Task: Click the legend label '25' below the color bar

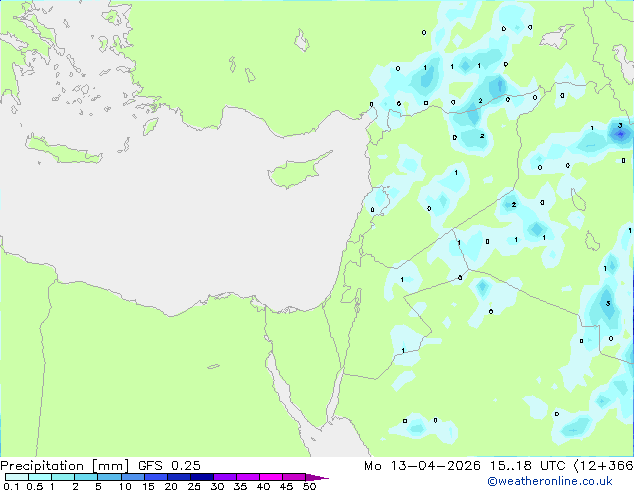Action: (194, 486)
